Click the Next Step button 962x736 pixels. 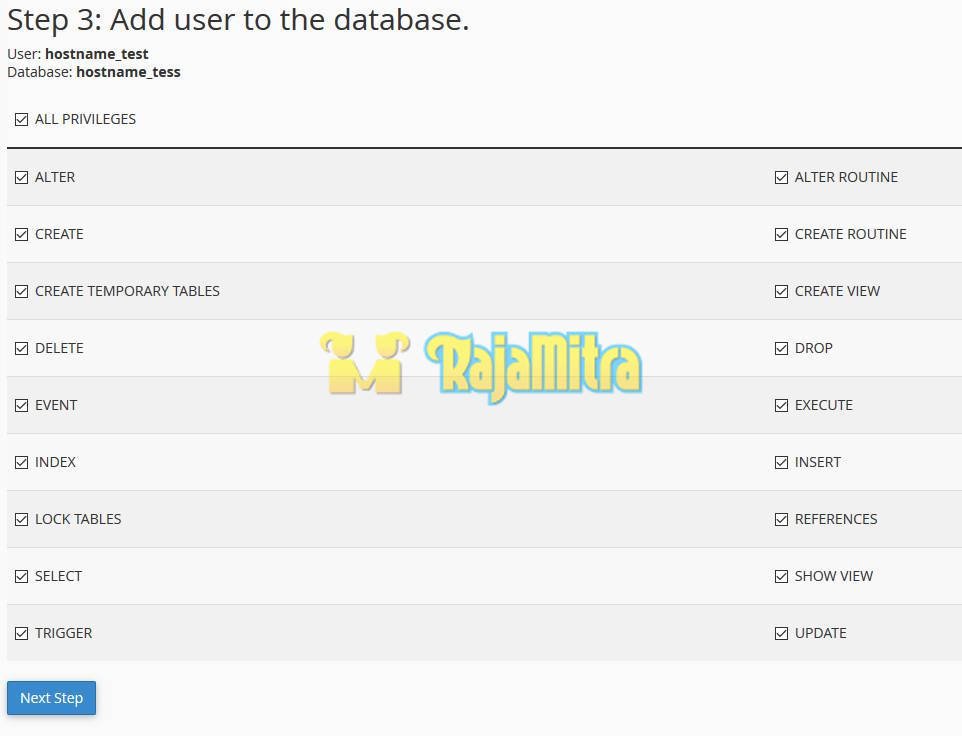pos(51,698)
